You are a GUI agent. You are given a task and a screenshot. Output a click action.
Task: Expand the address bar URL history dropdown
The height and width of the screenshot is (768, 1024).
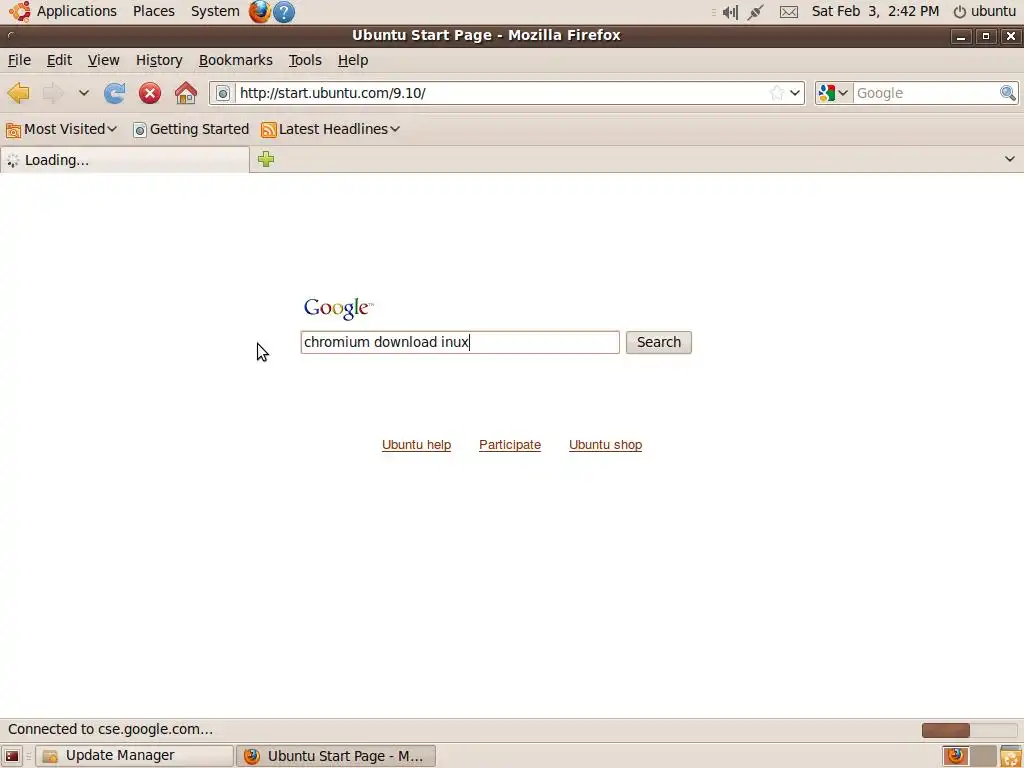click(x=795, y=93)
